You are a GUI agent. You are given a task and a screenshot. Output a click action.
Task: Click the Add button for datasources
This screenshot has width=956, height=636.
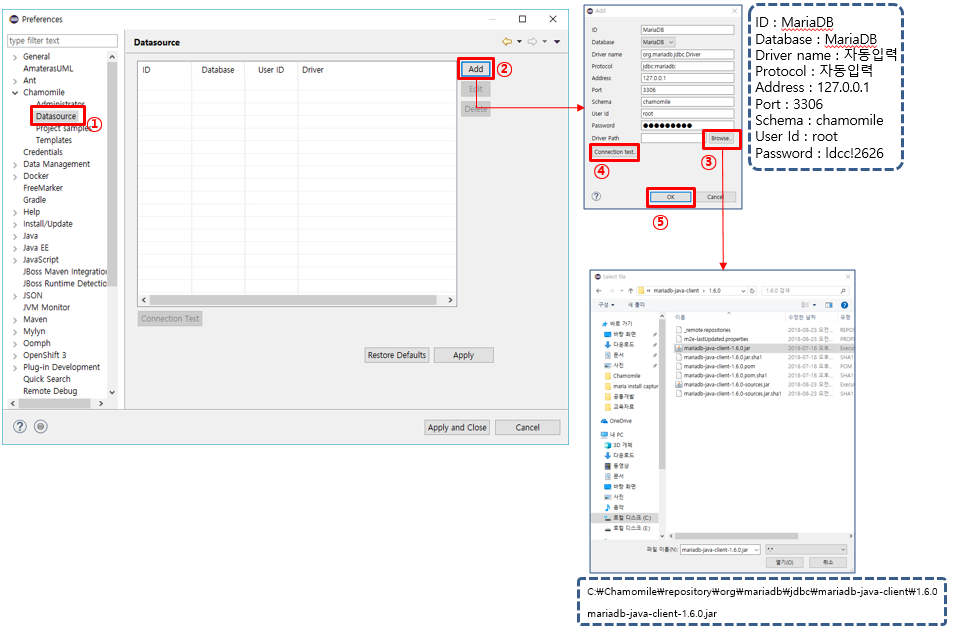click(x=476, y=69)
